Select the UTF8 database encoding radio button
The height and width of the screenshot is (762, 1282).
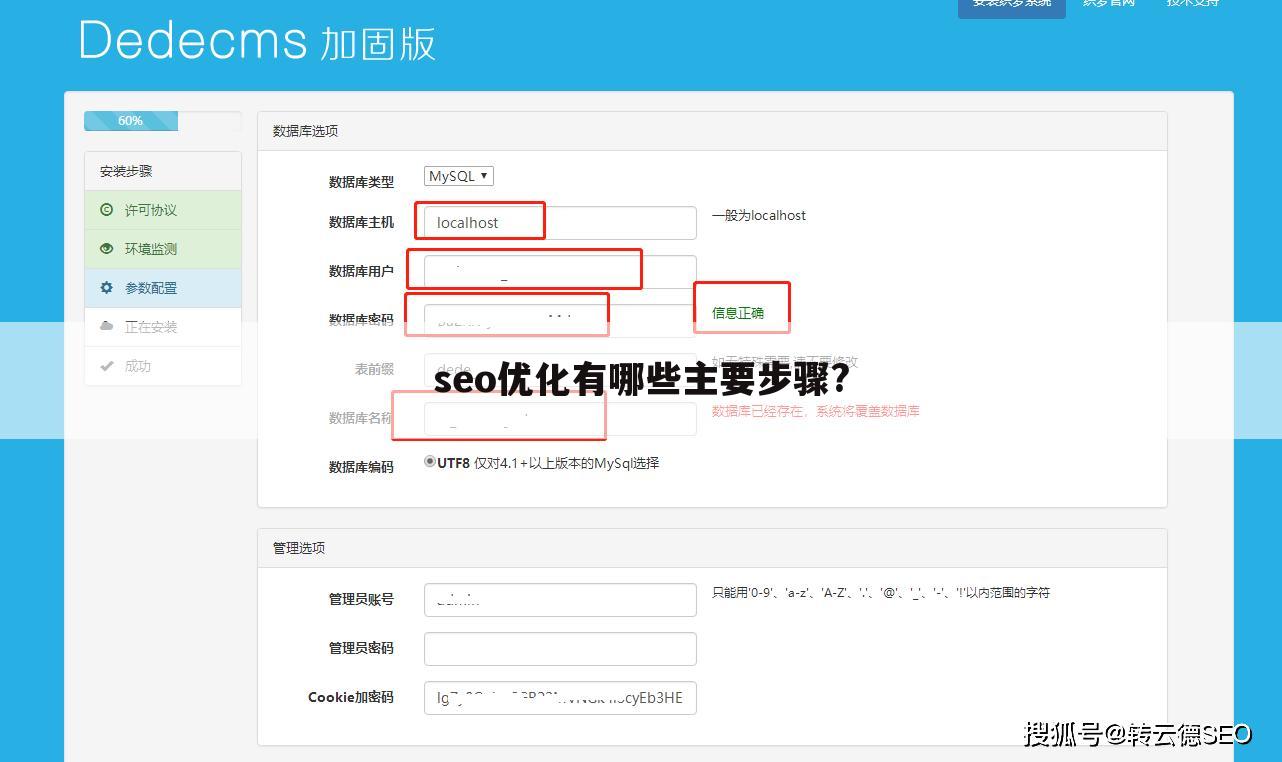(430, 462)
